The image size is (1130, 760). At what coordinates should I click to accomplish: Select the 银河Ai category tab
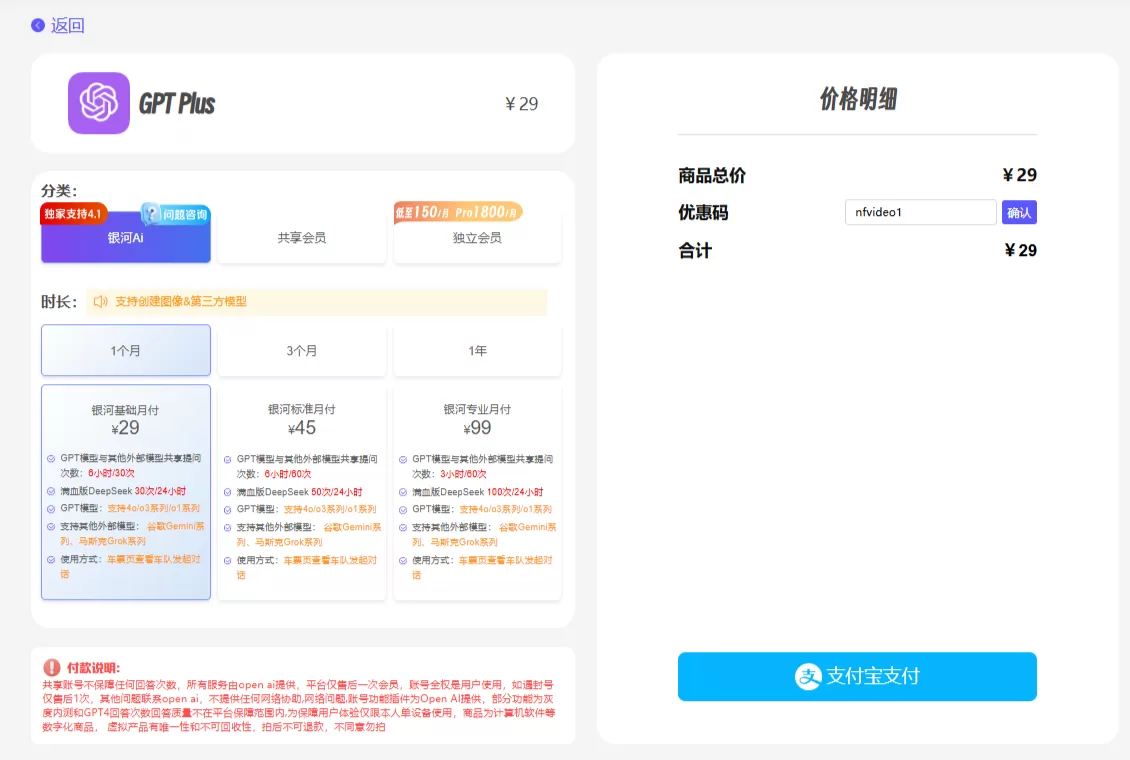125,237
